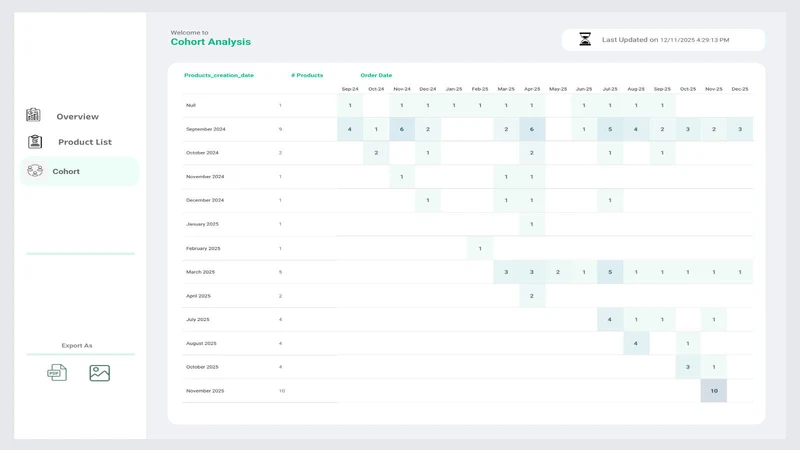
Task: Click the Last Updated timestamp text
Action: point(665,40)
